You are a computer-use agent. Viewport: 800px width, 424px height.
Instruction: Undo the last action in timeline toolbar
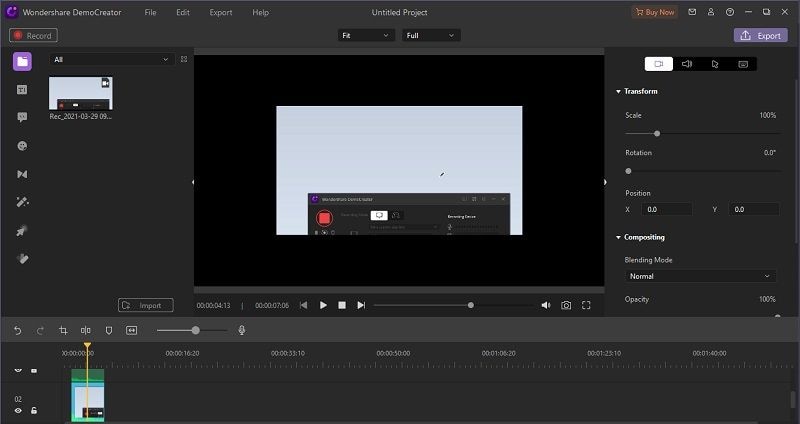pos(17,331)
